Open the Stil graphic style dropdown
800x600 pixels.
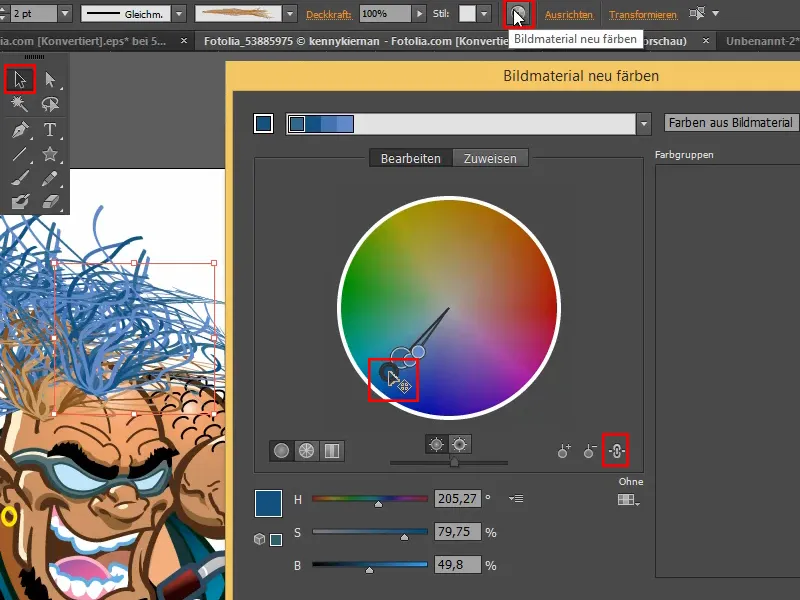coord(484,14)
